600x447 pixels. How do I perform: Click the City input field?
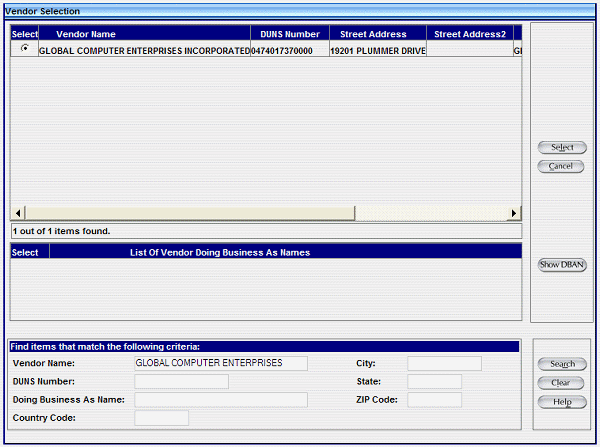[444, 363]
